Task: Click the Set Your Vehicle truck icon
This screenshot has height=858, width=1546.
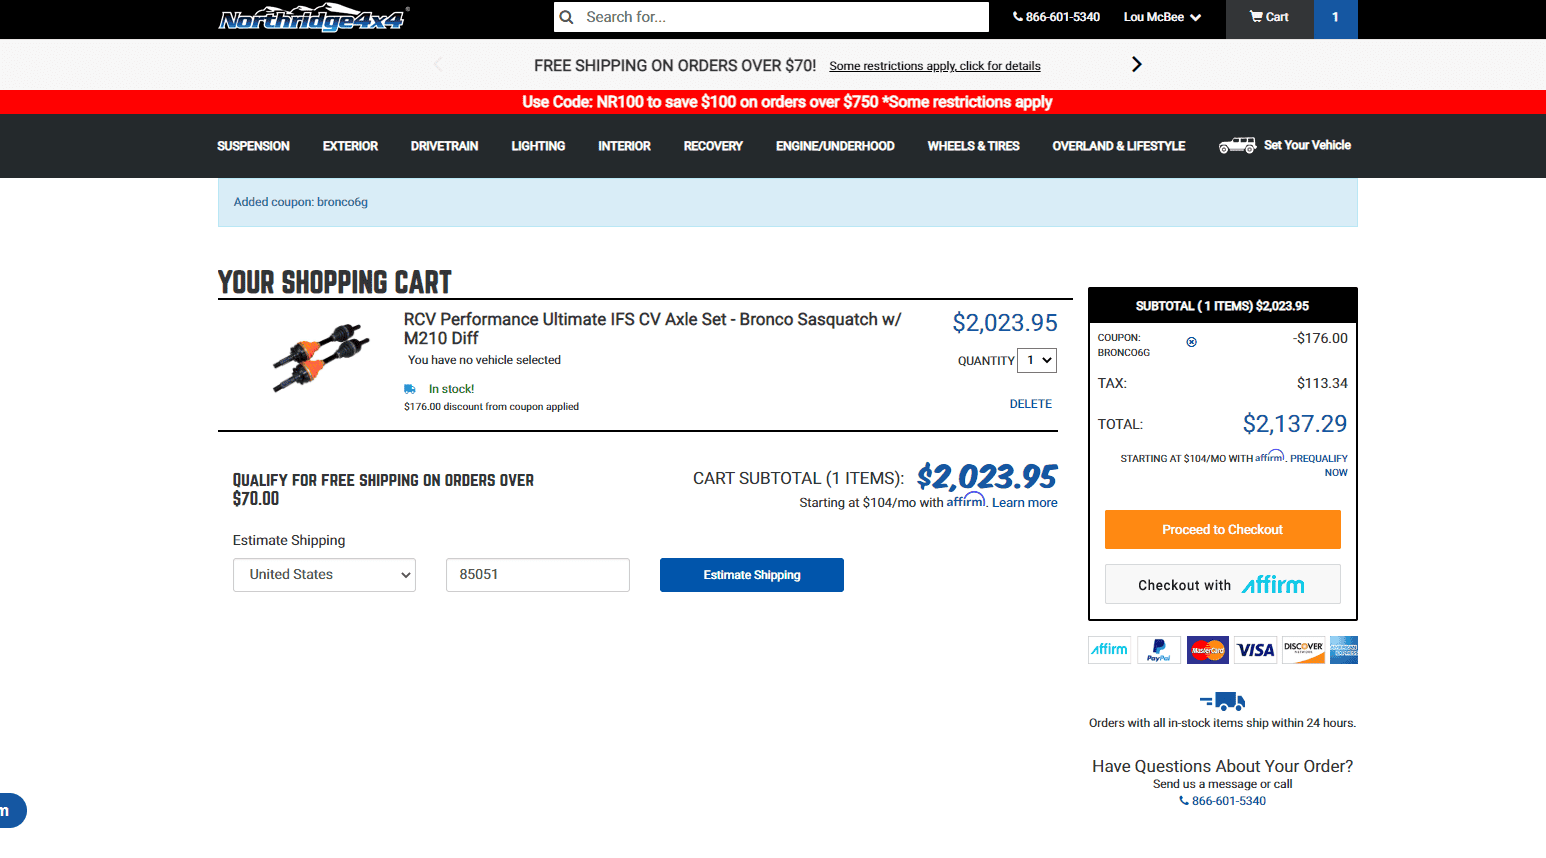Action: click(1237, 145)
